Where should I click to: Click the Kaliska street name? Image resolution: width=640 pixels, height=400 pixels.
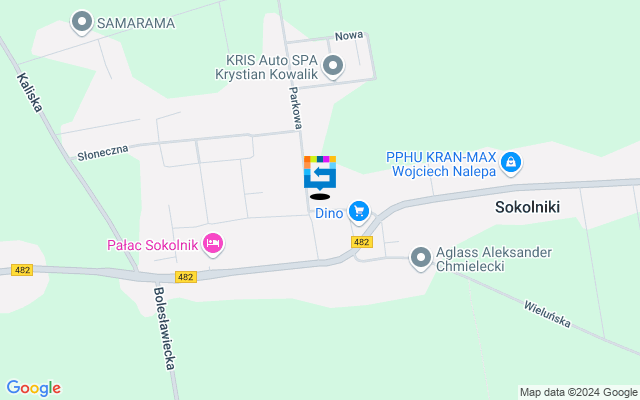tap(30, 92)
